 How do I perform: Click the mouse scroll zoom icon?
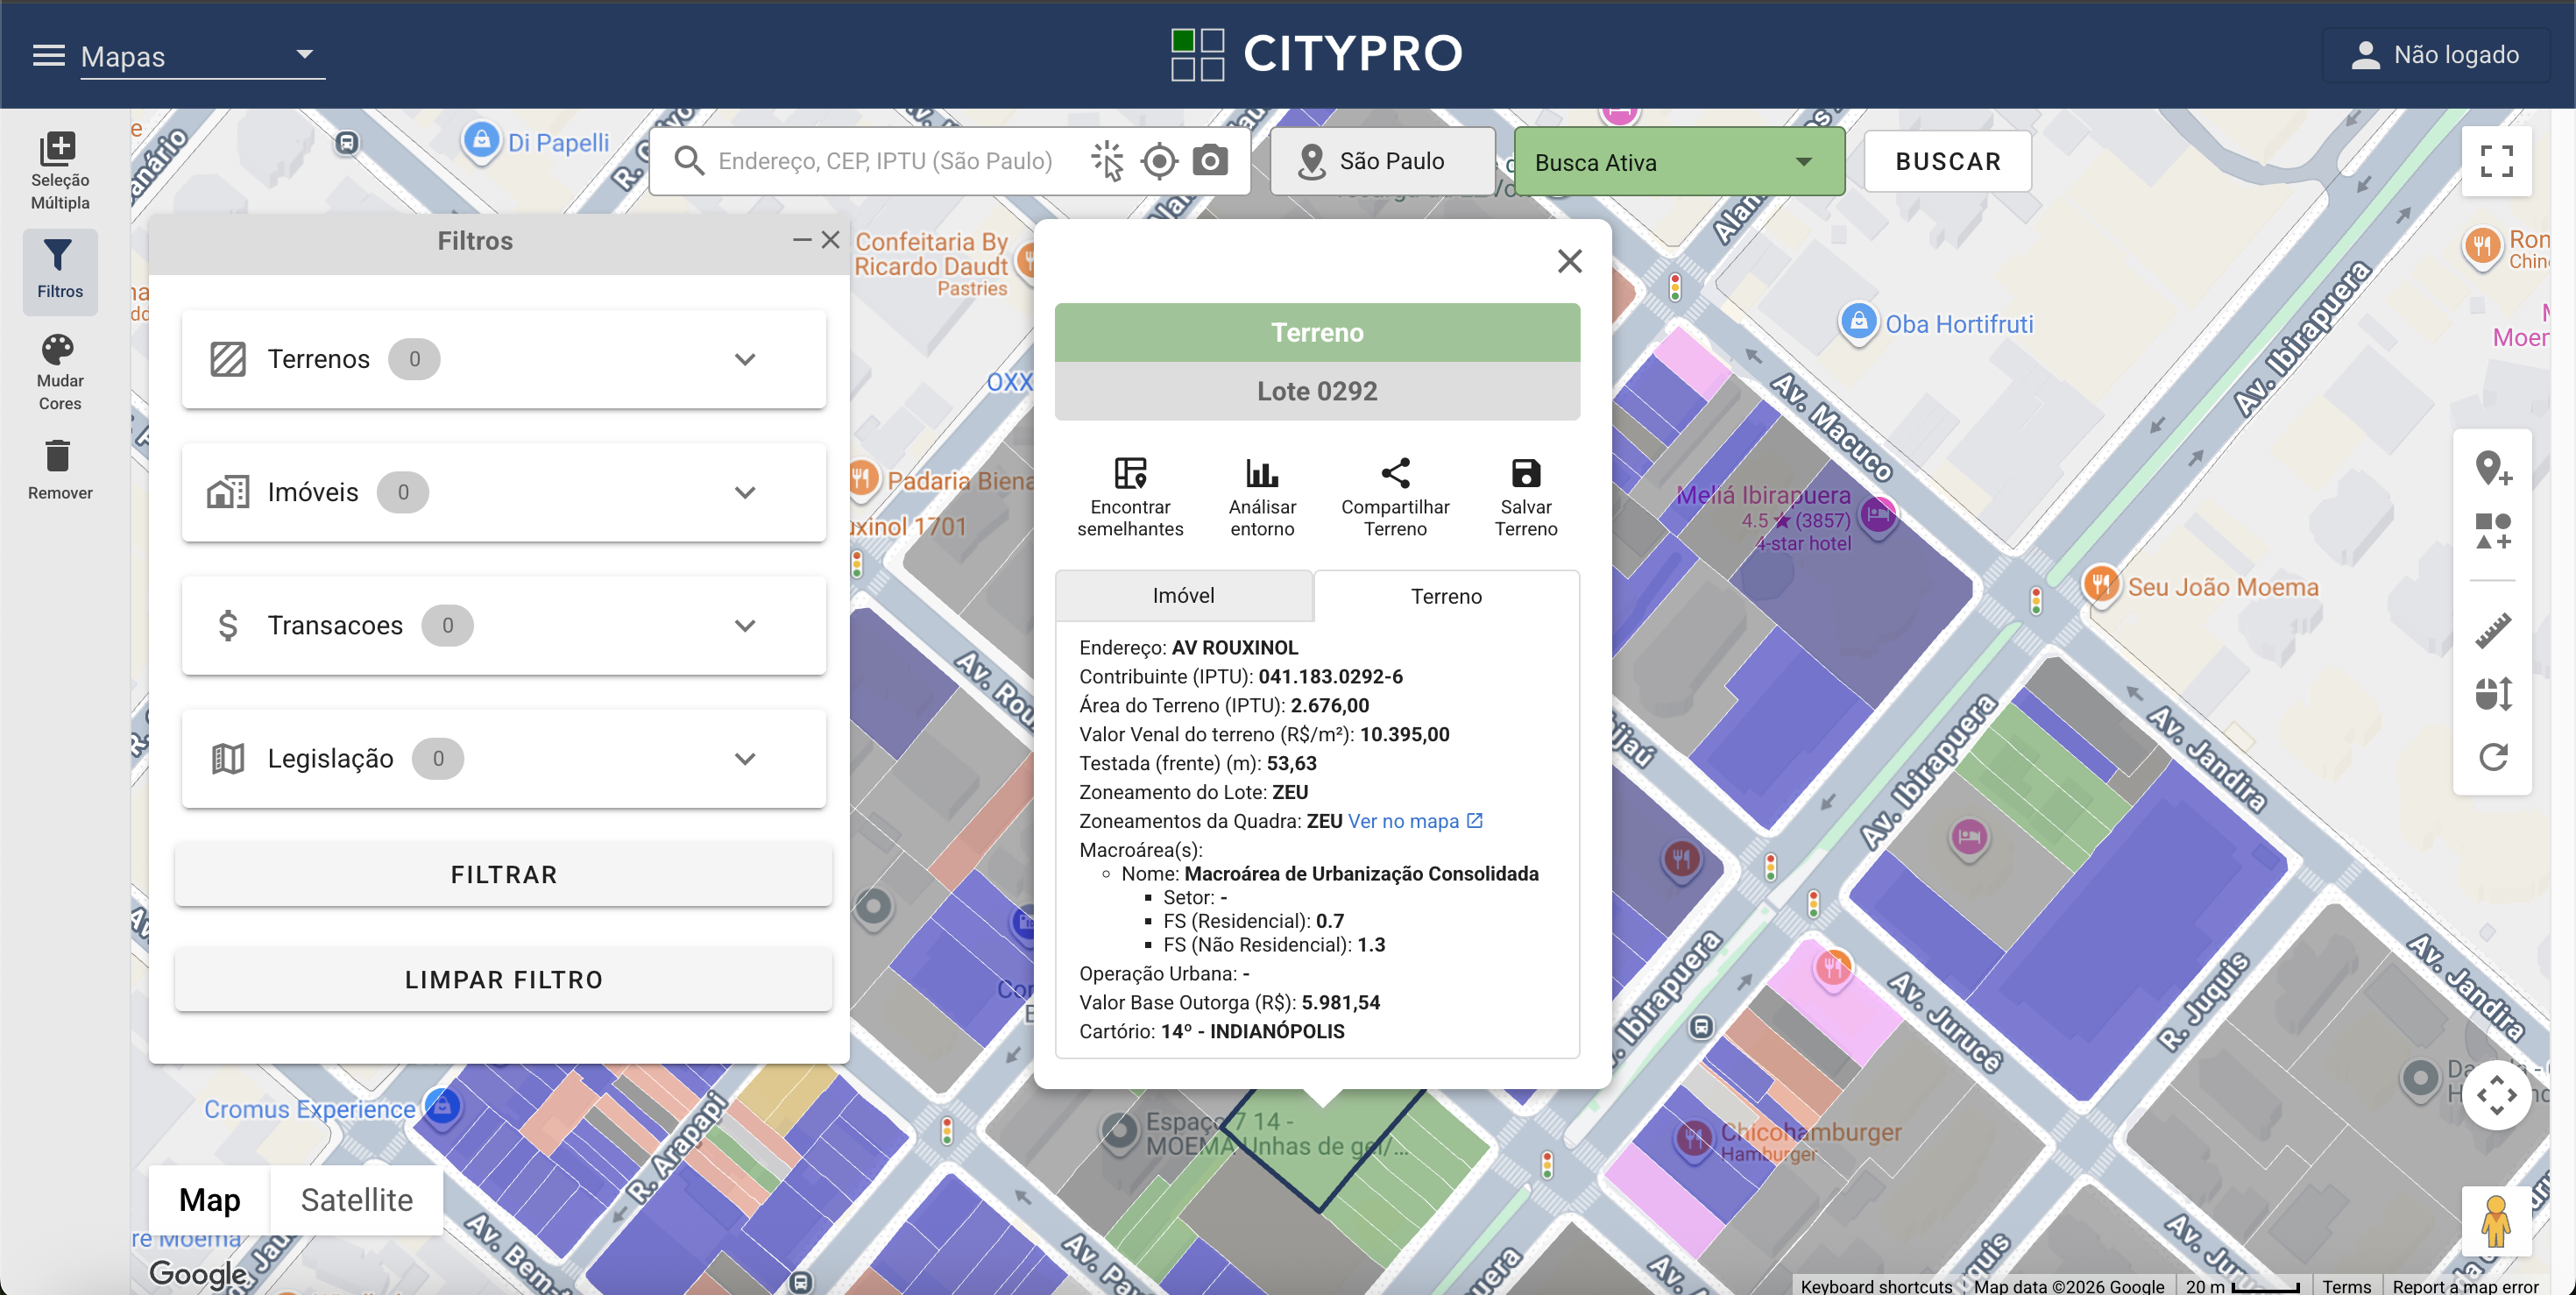coord(2493,693)
